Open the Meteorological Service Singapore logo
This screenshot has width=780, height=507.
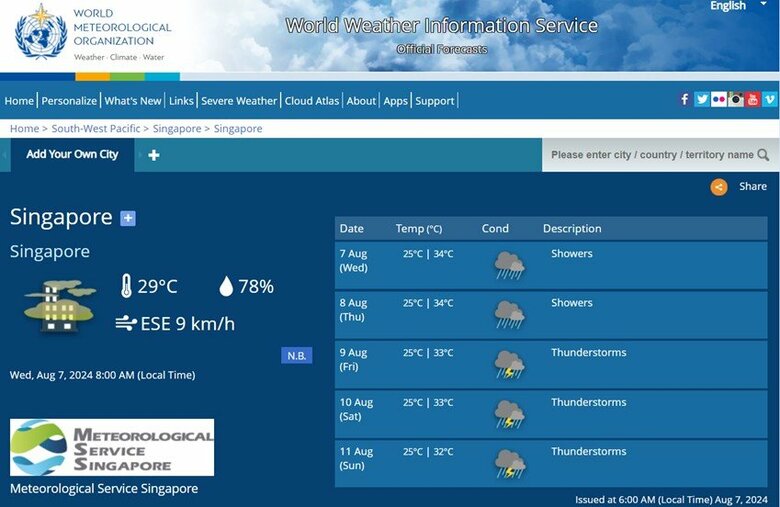click(x=112, y=447)
